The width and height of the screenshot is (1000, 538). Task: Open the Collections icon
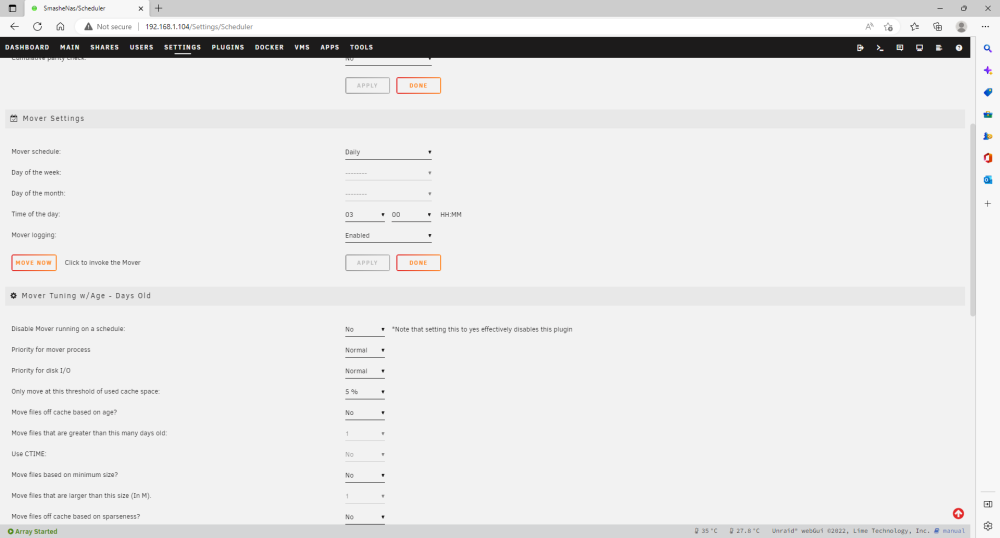(x=938, y=27)
